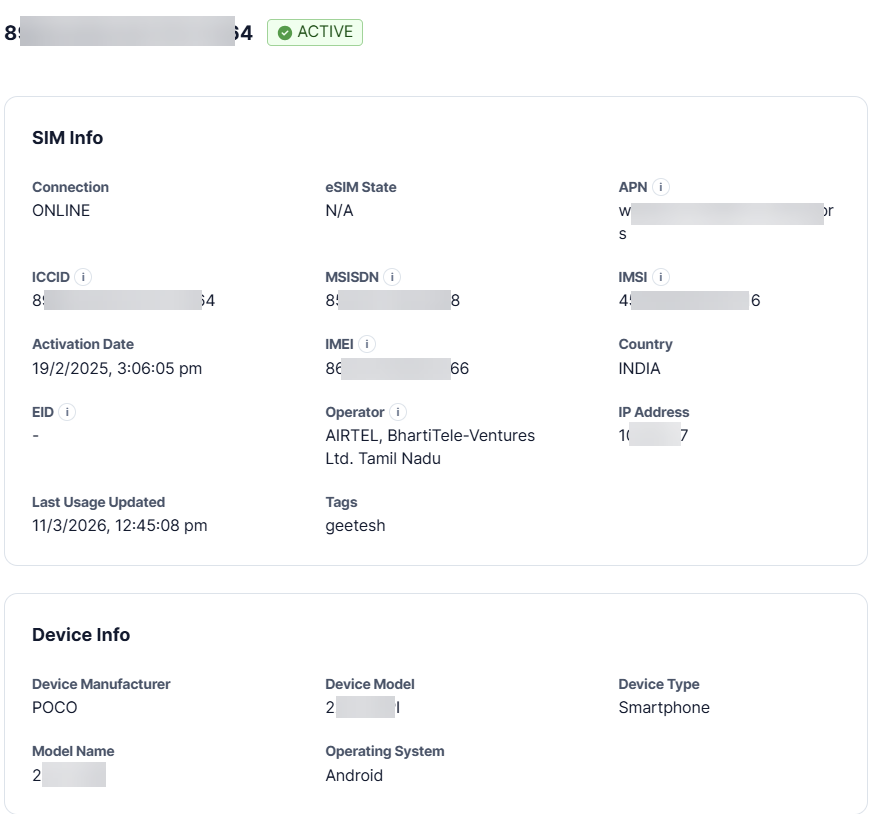Click the Last Usage Updated timestamp
872x814 pixels.
[119, 525]
